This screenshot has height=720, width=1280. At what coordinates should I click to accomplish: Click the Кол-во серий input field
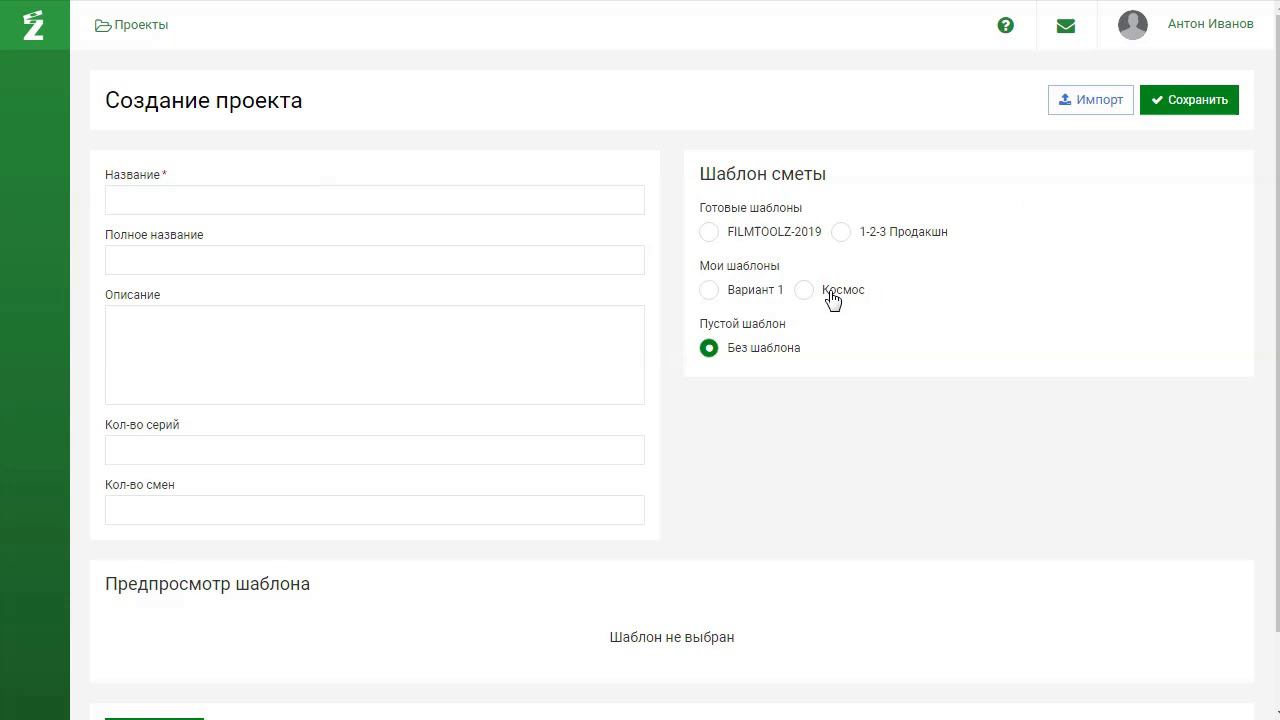375,450
